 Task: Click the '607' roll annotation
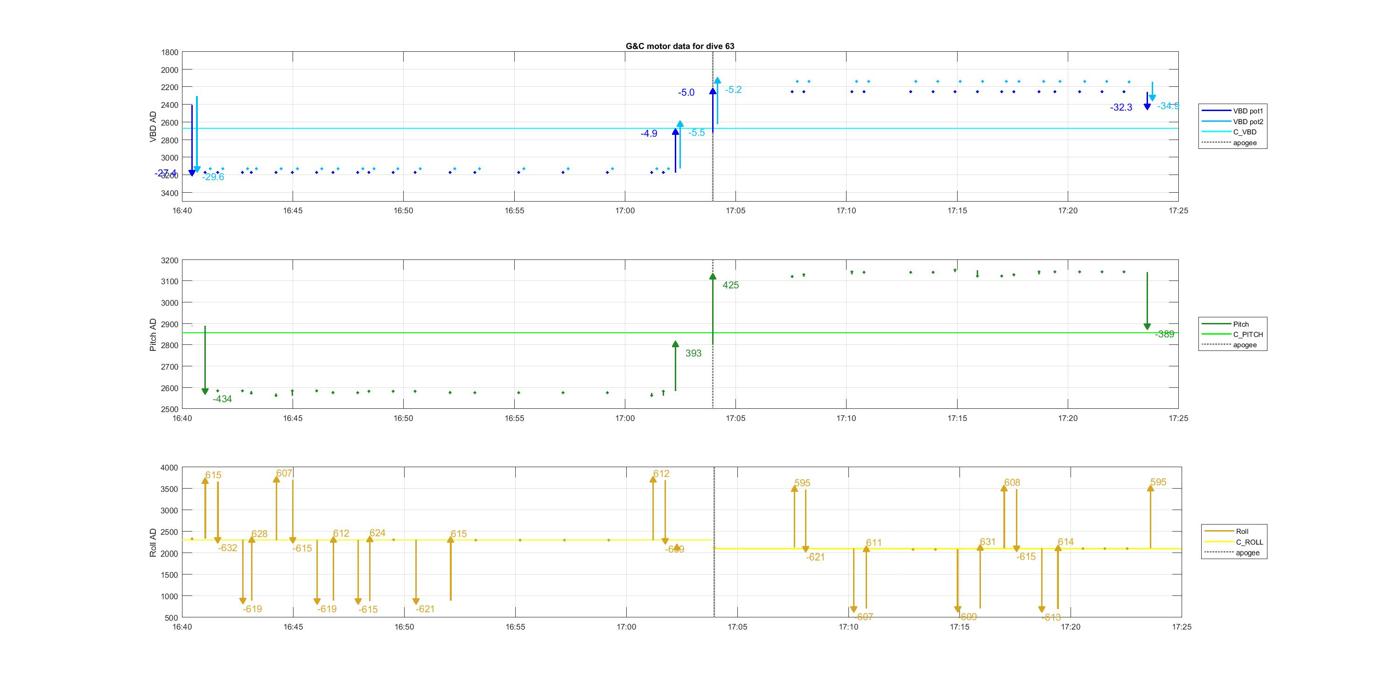click(x=285, y=473)
